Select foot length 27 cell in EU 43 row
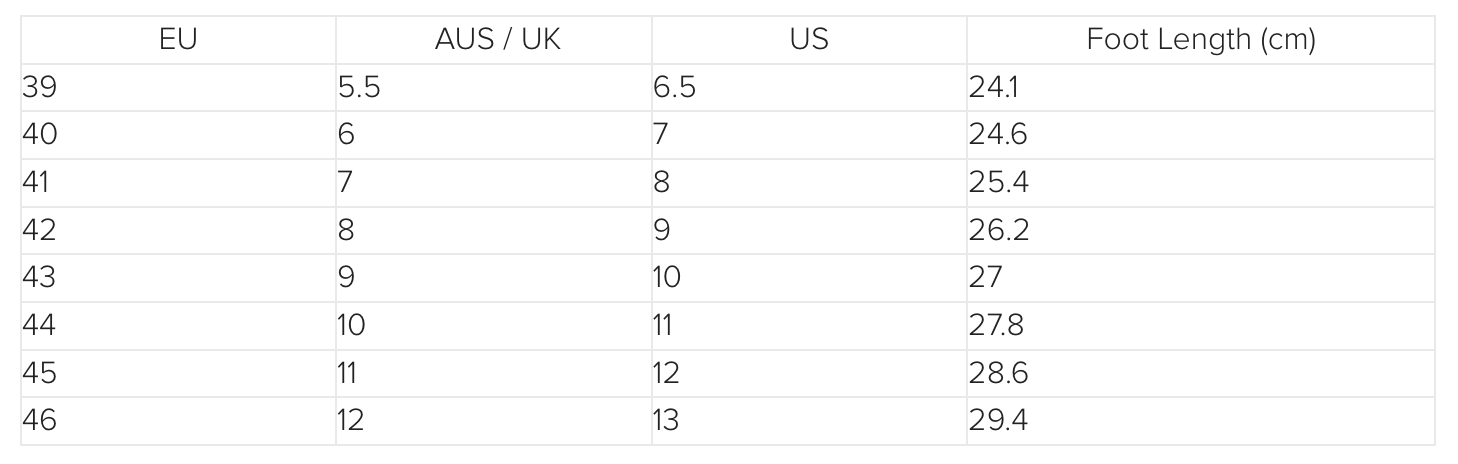 [985, 278]
